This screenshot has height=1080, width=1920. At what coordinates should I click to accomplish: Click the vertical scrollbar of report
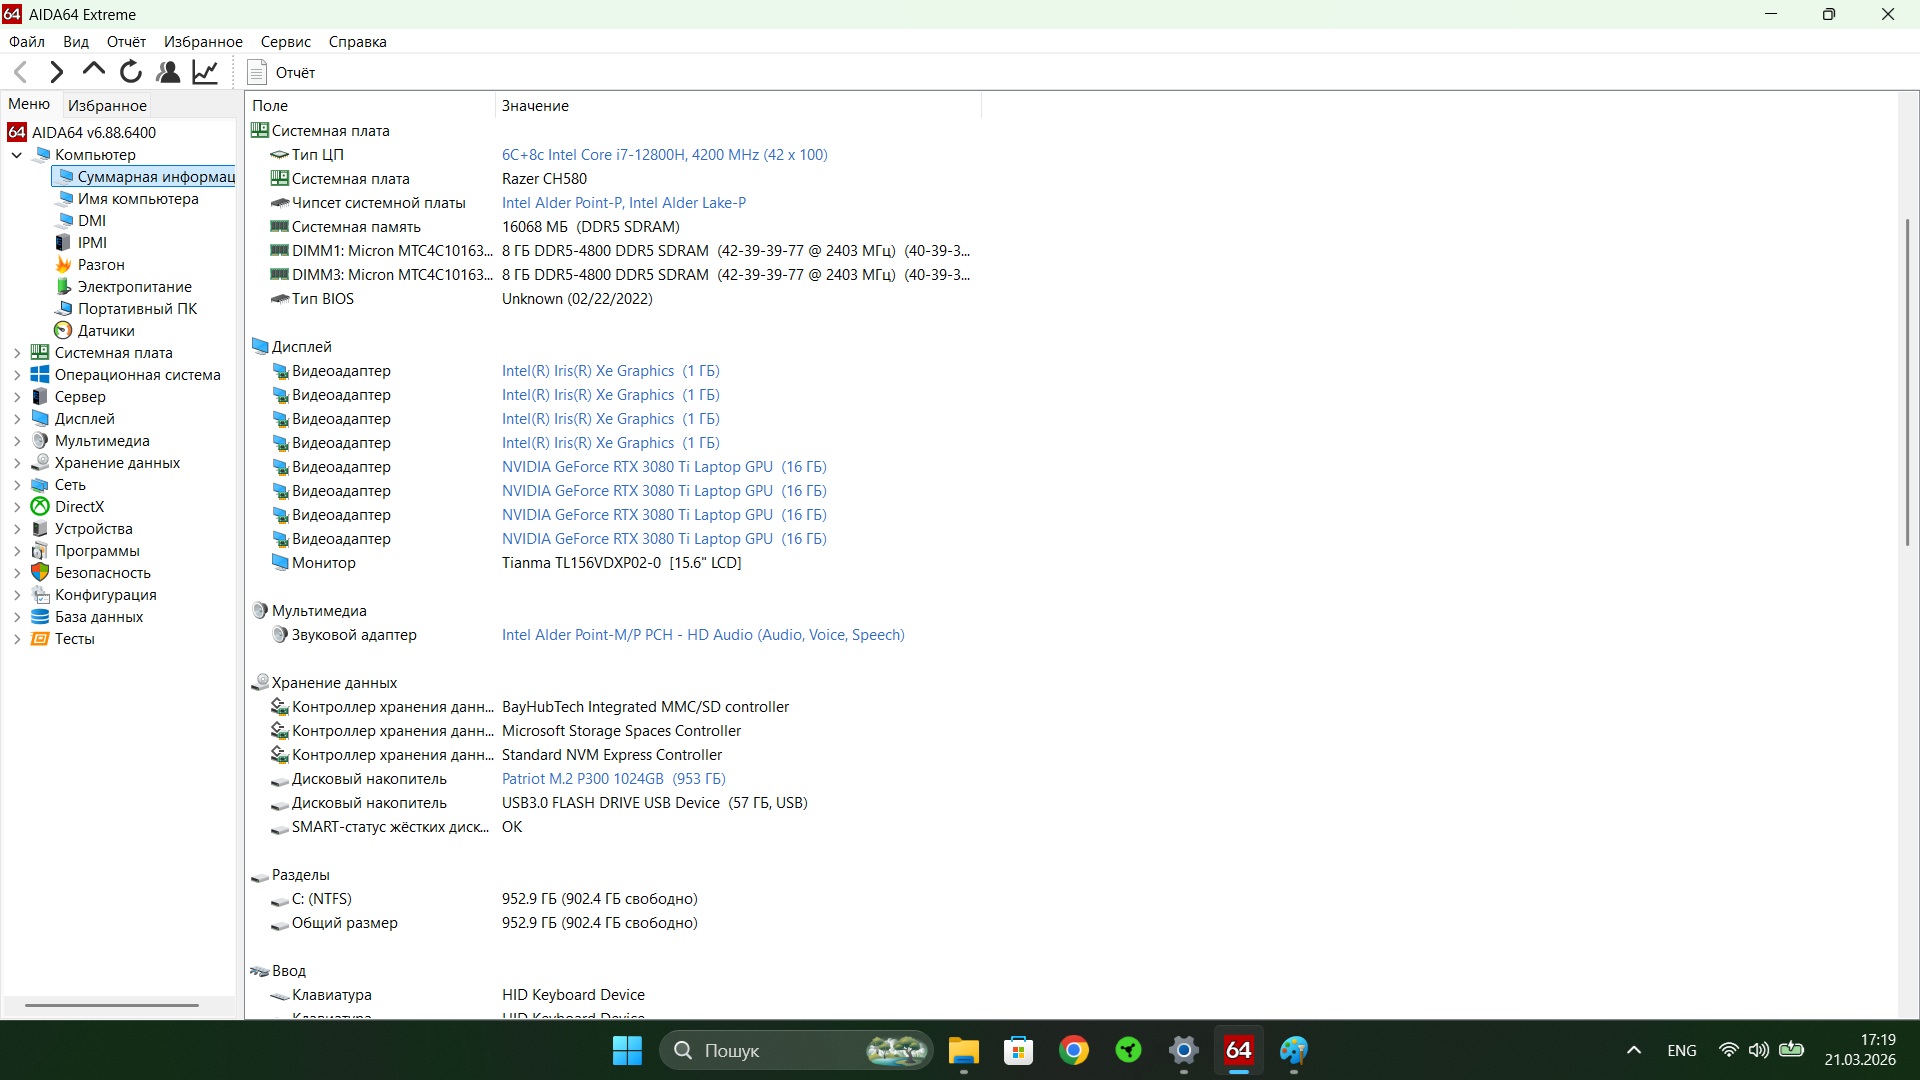tap(1908, 380)
